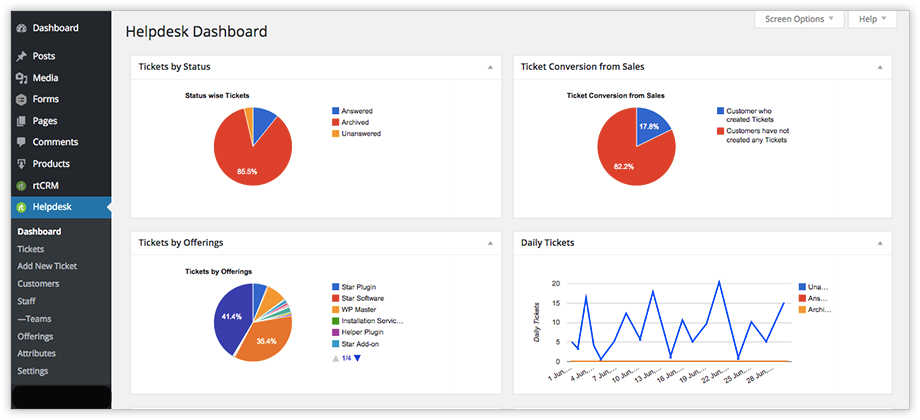Viewport: 920px width, 420px height.
Task: Click the Posts pushpin icon
Action: (x=22, y=57)
